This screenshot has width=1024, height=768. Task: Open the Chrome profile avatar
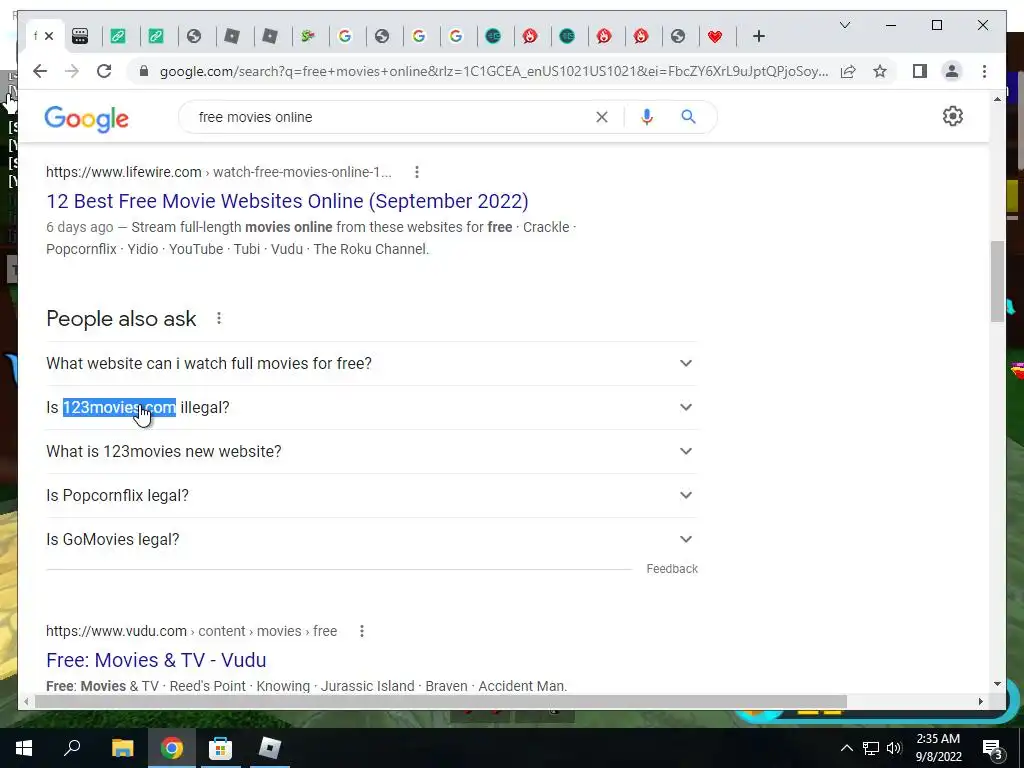[x=952, y=71]
